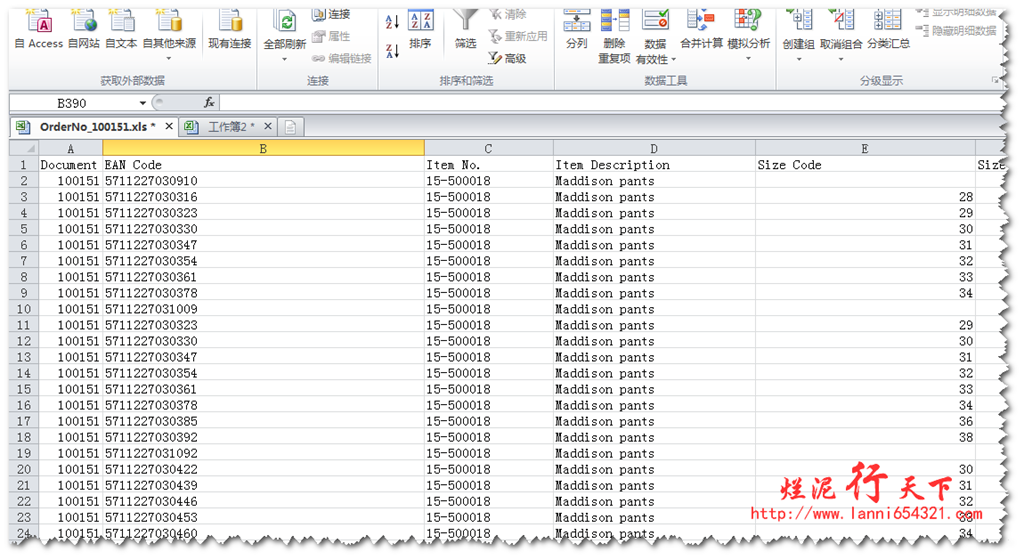Screen dimensions: 1024x560
Task: Click the 分类汇总 subtotal icon
Action: coord(888,27)
